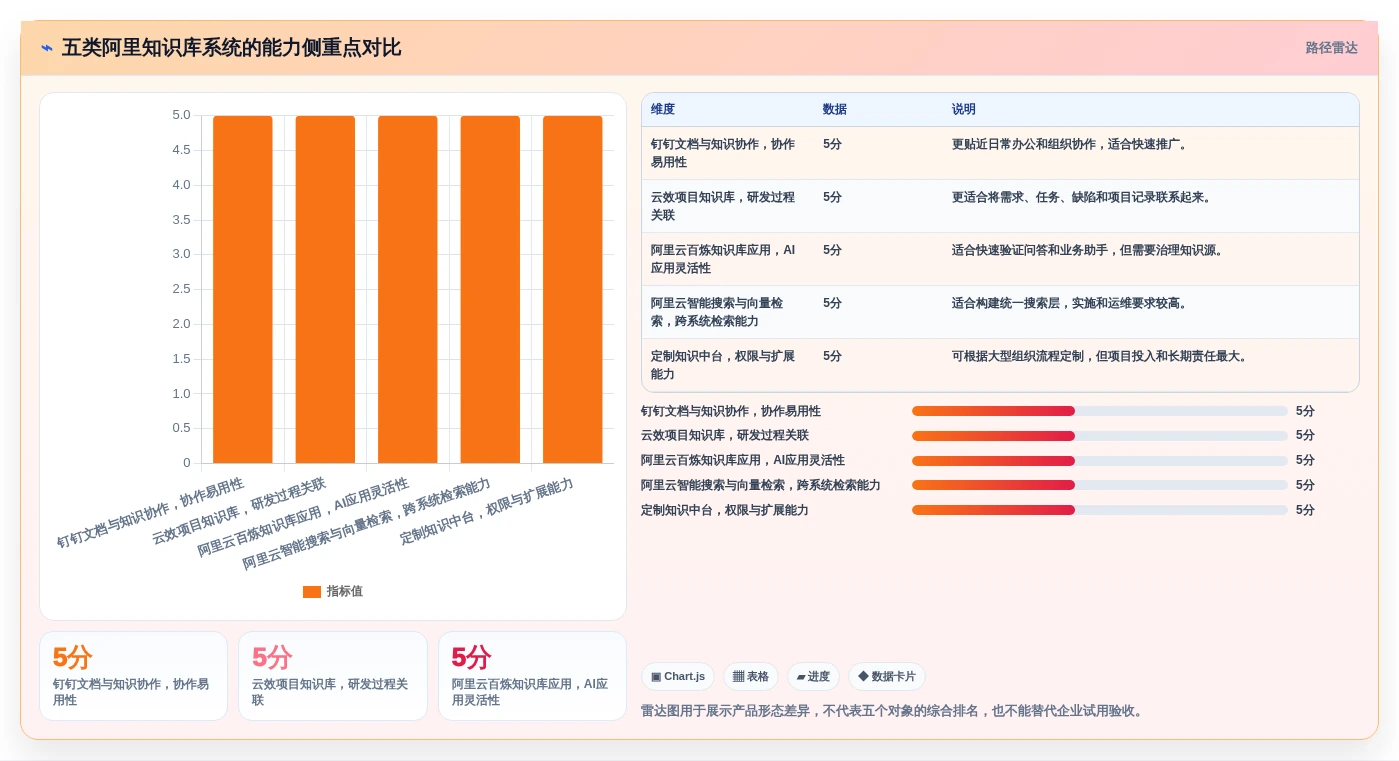Click the title 五类阿里知识库系统的能力侧重点对比

coord(231,48)
